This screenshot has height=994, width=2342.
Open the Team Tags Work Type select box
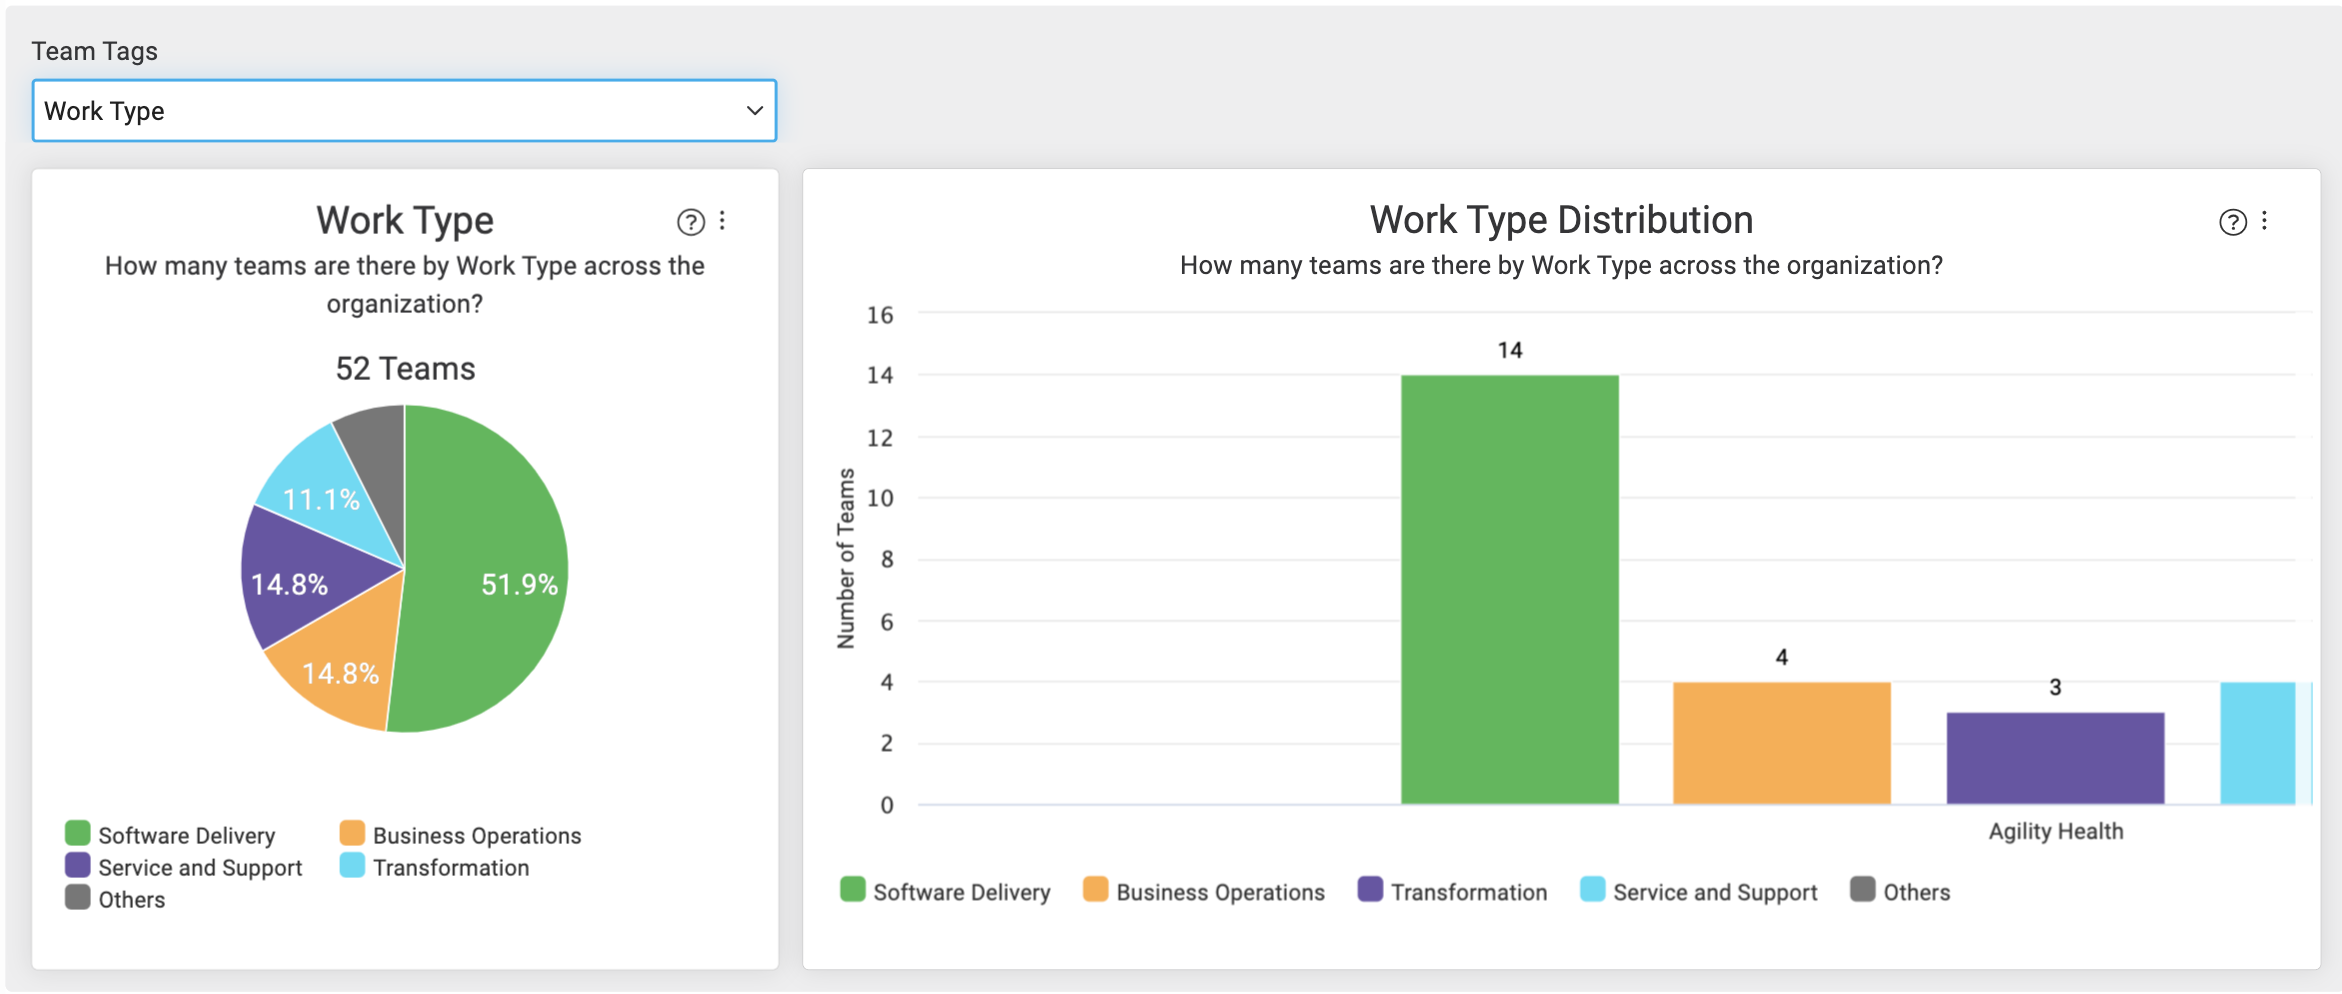[x=404, y=111]
